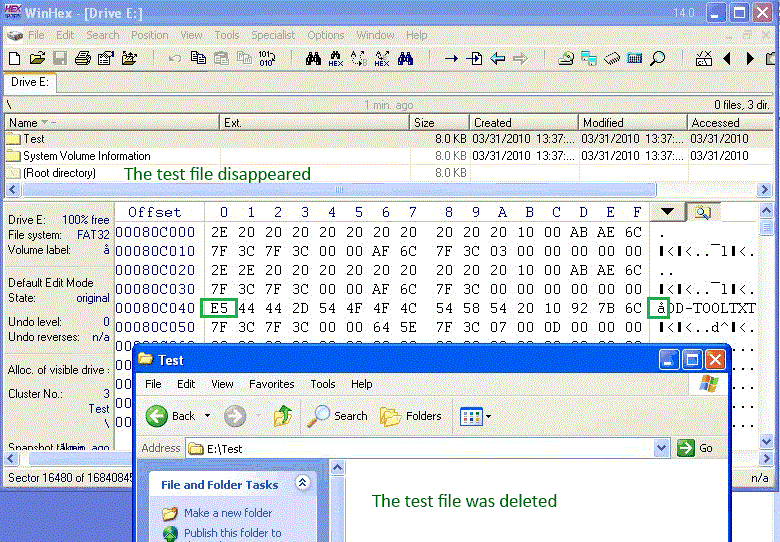Click the Clone Disk toolbar icon
The image size is (780, 542).
[588, 59]
